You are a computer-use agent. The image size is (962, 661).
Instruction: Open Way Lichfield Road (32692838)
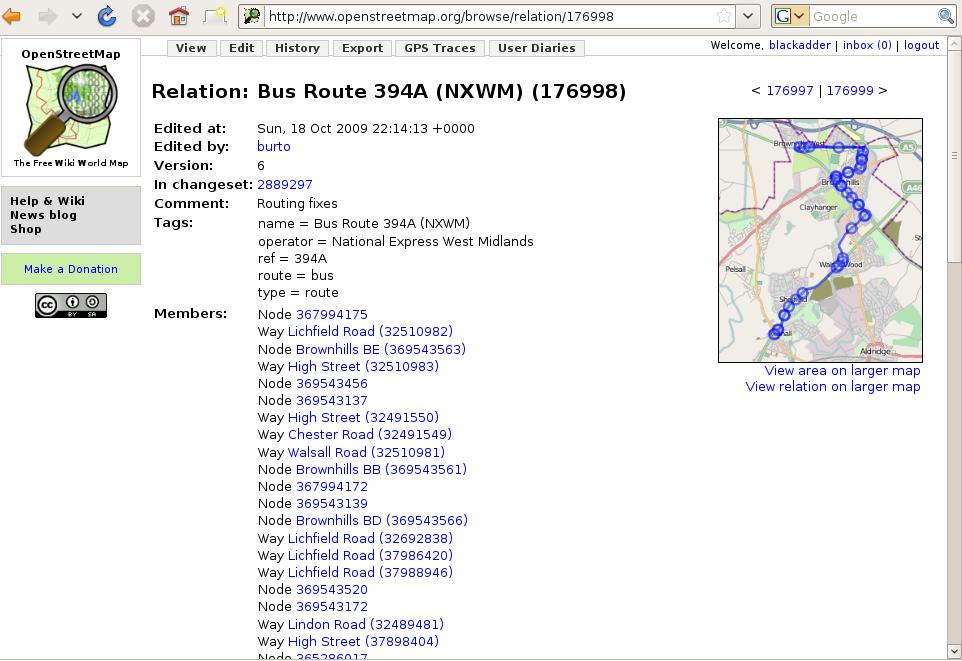click(370, 538)
